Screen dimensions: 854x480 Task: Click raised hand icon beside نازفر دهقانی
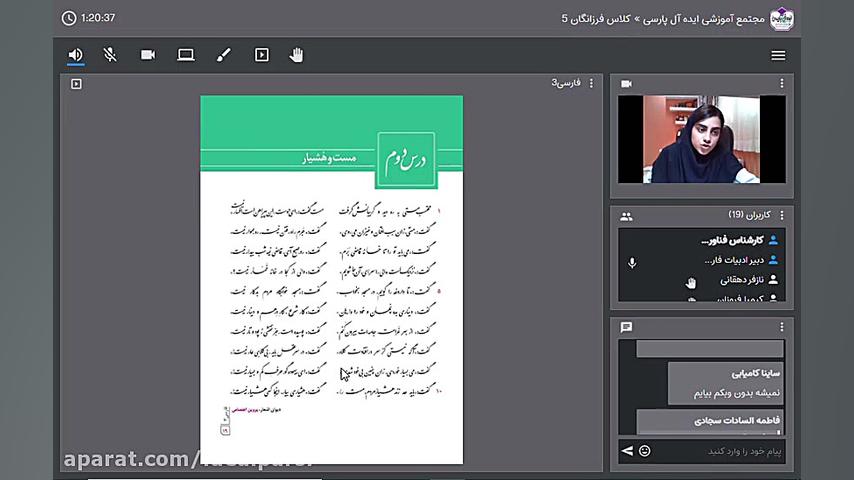pyautogui.click(x=691, y=283)
